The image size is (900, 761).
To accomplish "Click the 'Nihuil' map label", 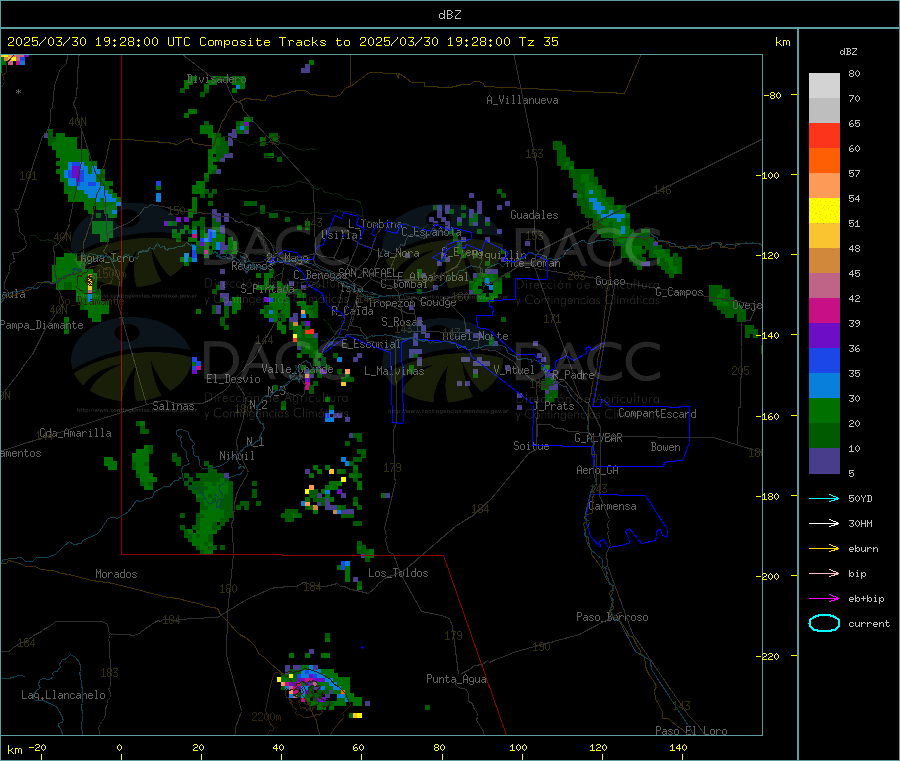I will pyautogui.click(x=236, y=456).
